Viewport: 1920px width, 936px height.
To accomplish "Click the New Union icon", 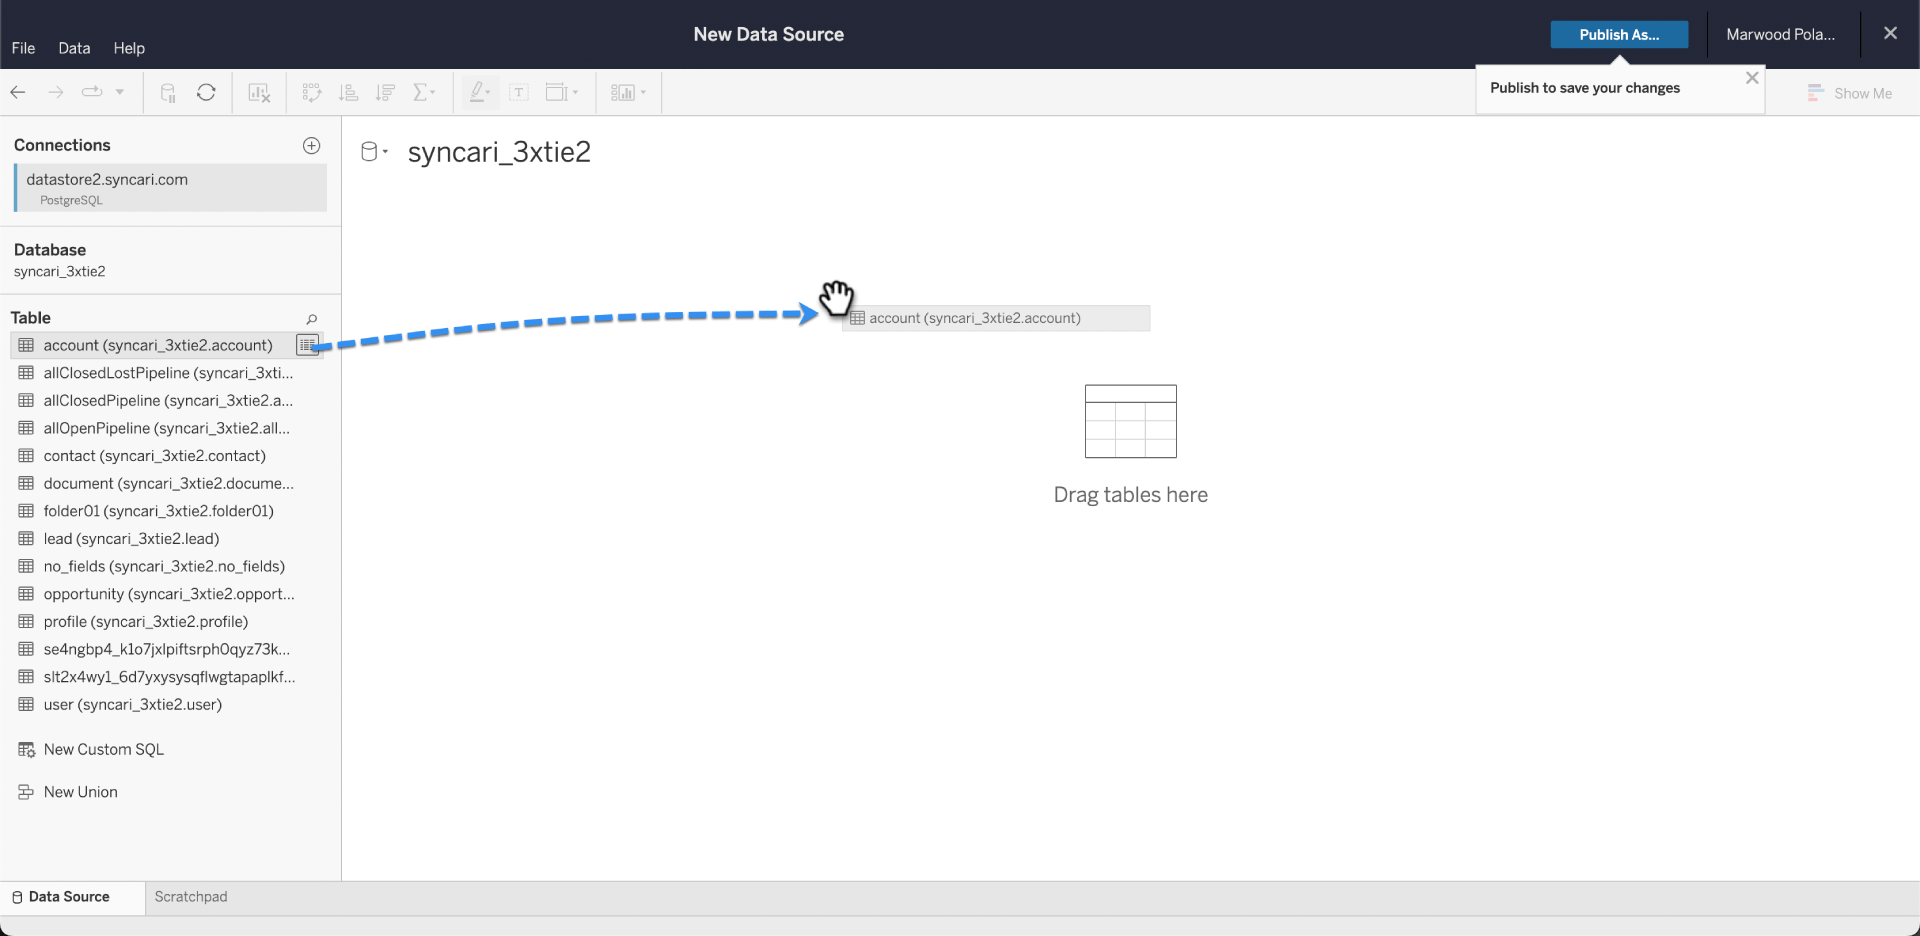I will click(x=27, y=792).
